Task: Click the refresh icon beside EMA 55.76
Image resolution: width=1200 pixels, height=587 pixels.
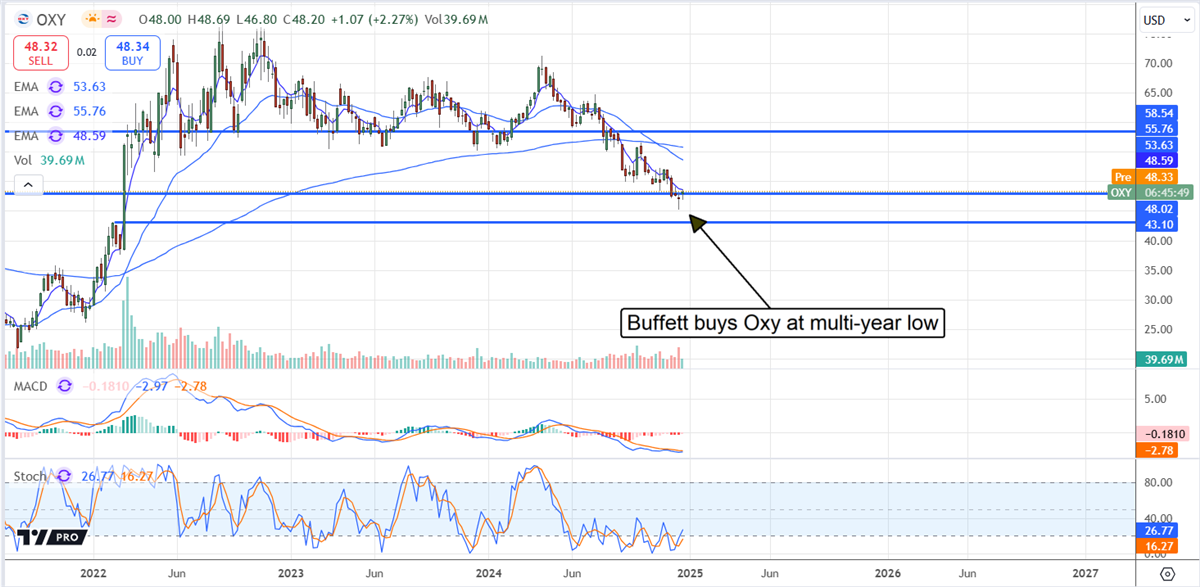Action: pos(56,112)
